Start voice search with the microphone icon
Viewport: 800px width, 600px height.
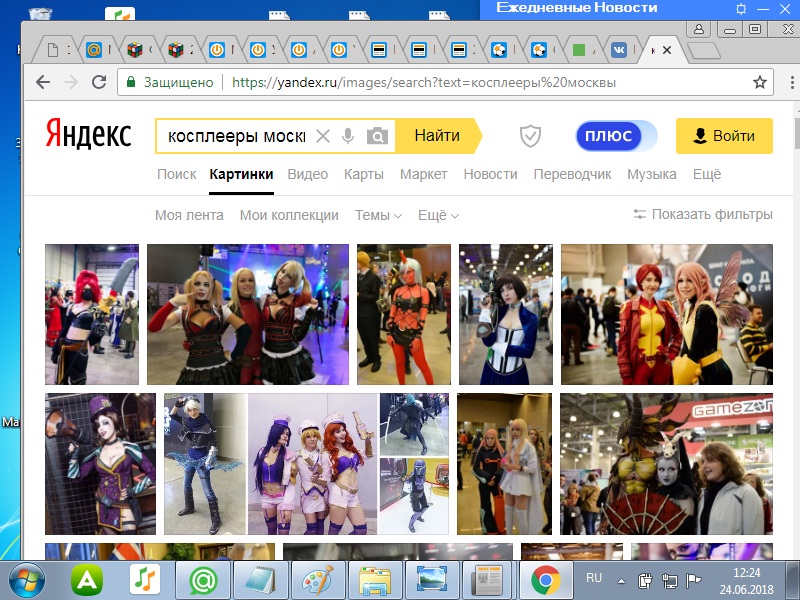(348, 136)
